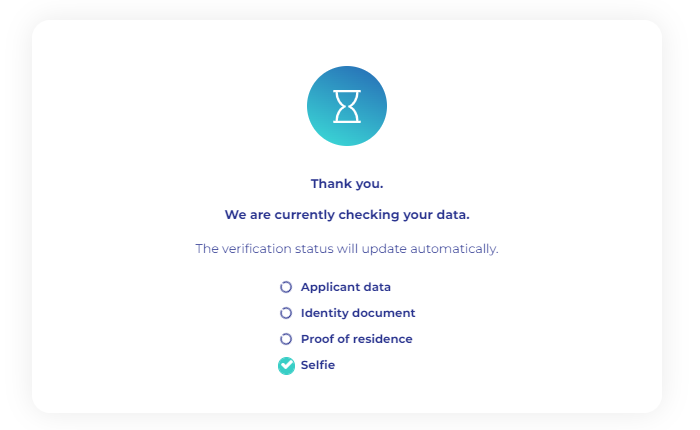Click the Identity document loading spinner
This screenshot has width=700, height=430.
pyautogui.click(x=286, y=313)
